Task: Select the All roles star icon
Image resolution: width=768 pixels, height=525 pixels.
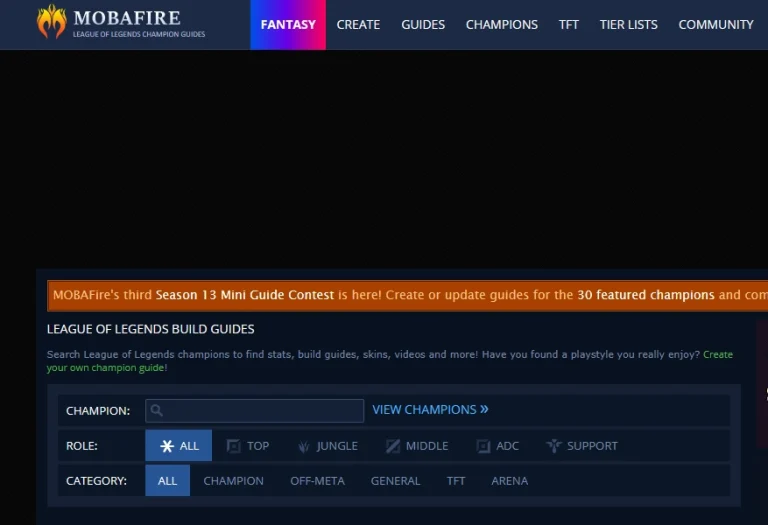Action: (x=167, y=446)
